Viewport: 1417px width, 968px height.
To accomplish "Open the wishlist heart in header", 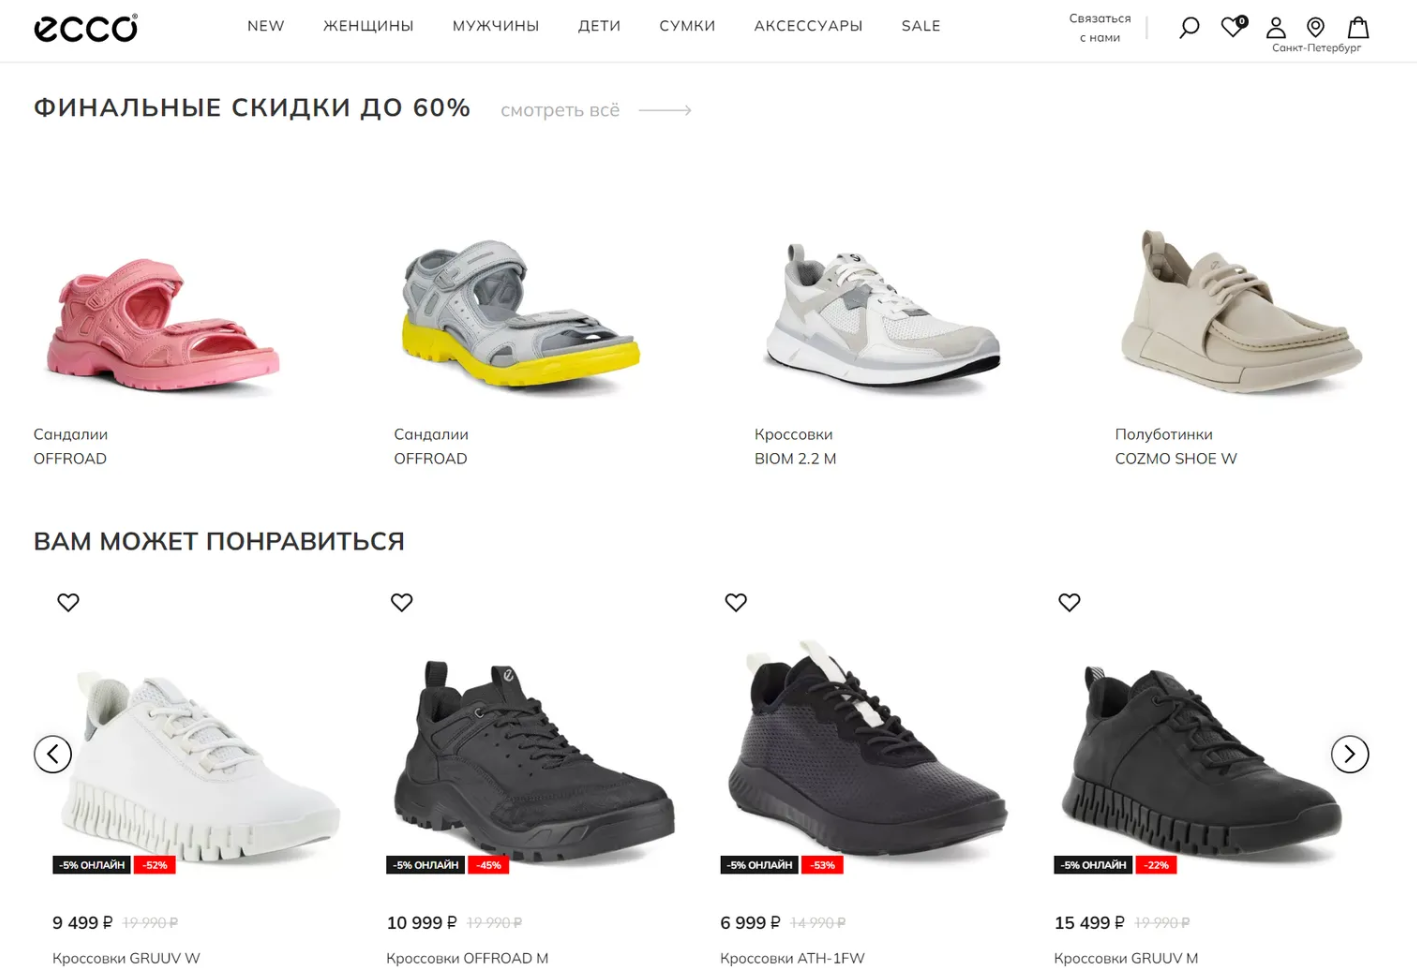I will (x=1234, y=26).
